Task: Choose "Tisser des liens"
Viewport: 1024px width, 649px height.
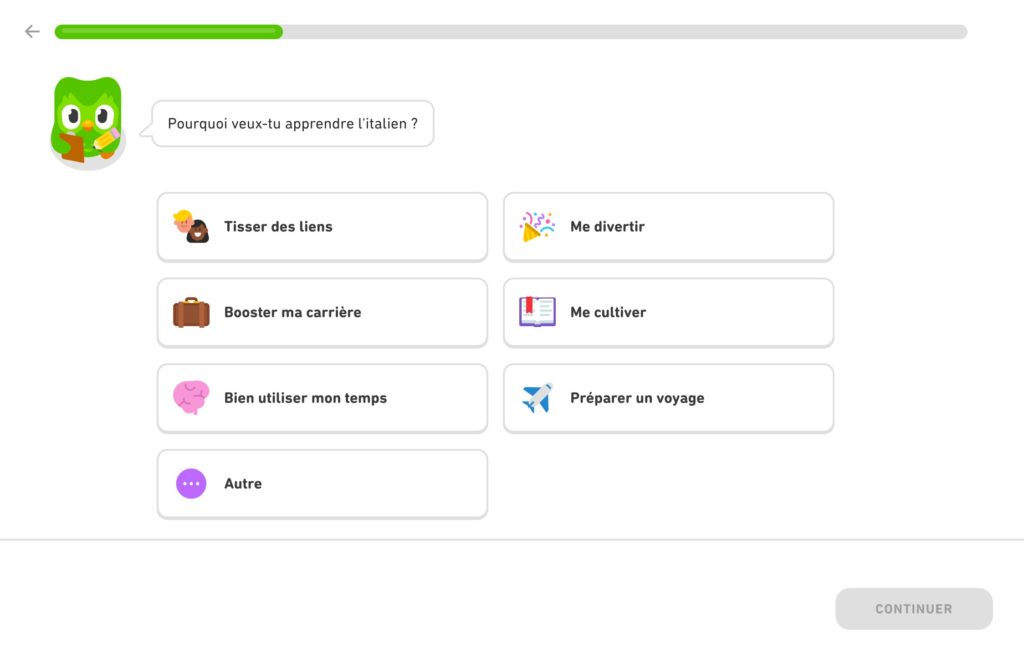Action: tap(322, 227)
